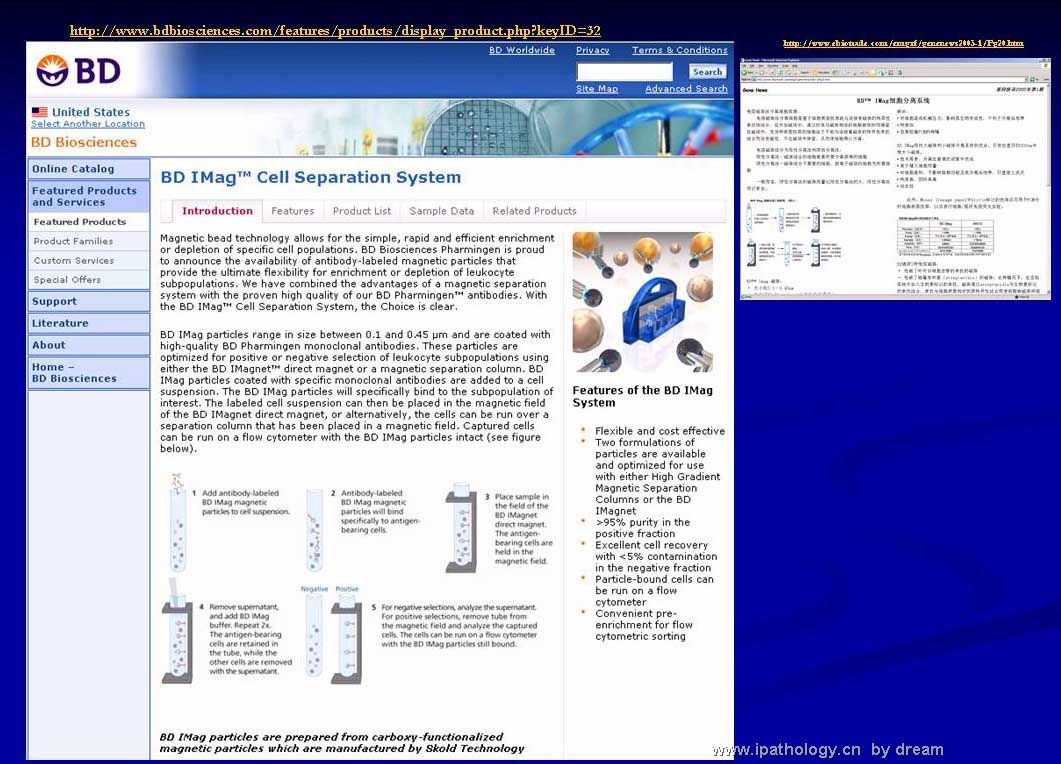Switch to the Product List tab

[361, 211]
